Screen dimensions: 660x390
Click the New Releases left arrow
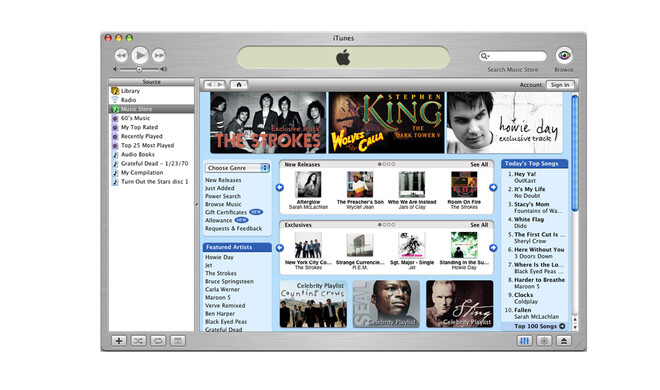279,188
